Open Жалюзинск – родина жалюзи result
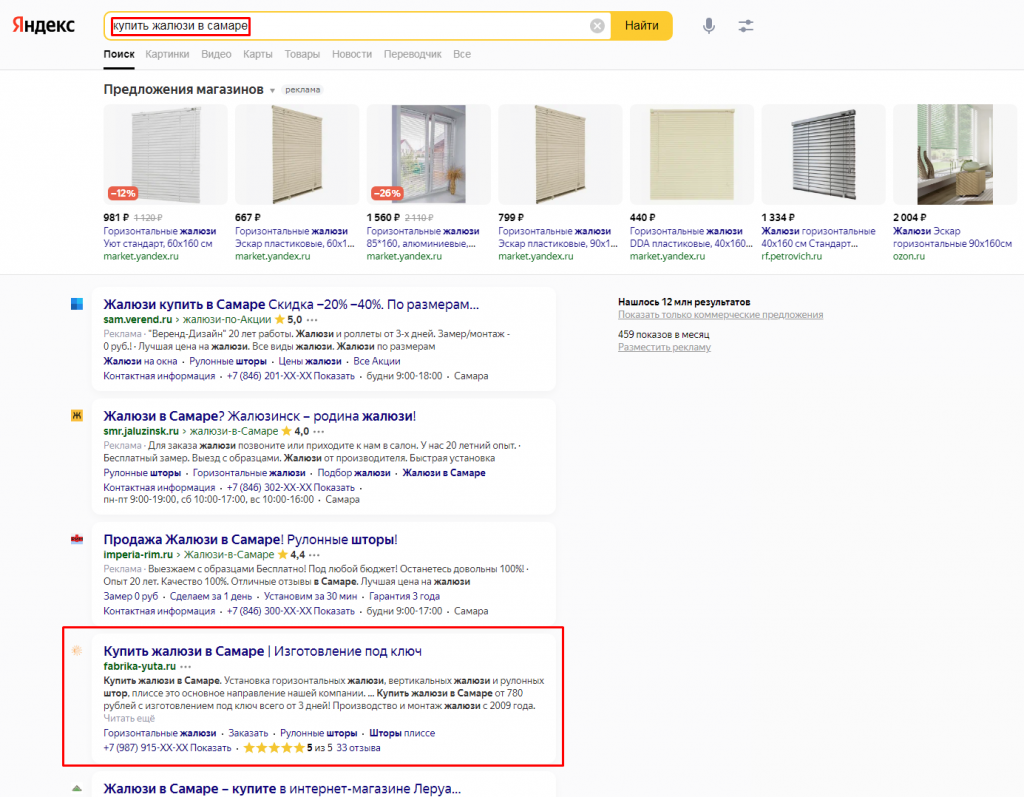The height and width of the screenshot is (797, 1024). [259, 416]
